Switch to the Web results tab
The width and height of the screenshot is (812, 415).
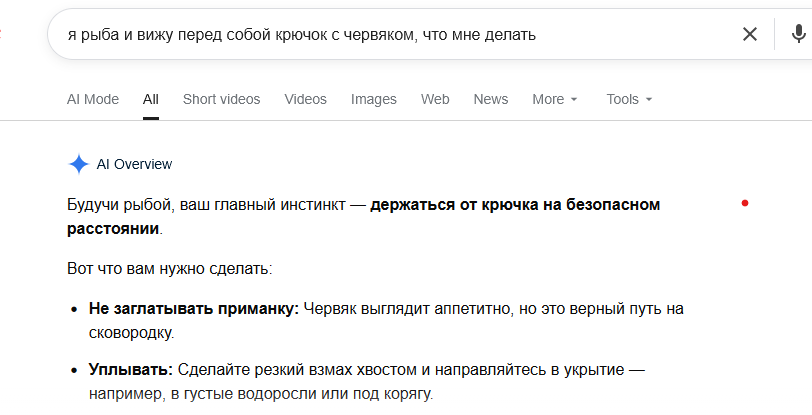[x=435, y=99]
